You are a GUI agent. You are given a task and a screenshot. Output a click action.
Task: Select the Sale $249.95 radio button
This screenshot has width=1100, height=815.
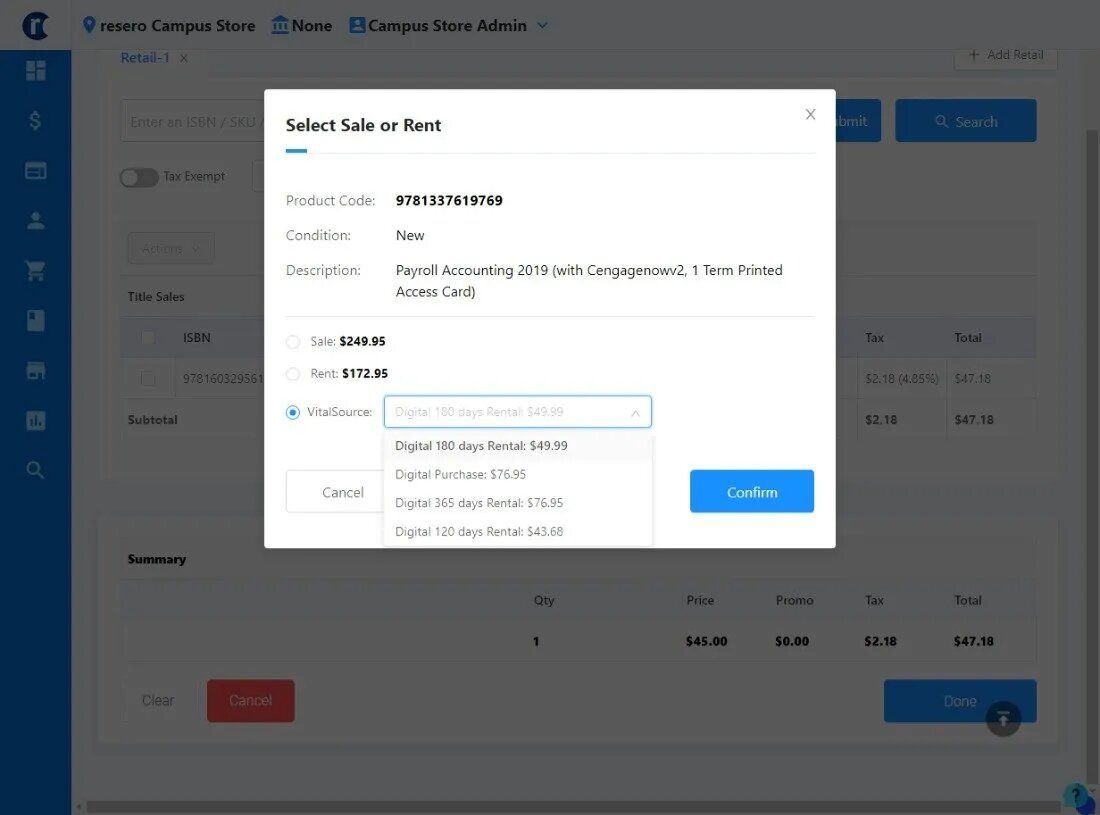(x=293, y=341)
